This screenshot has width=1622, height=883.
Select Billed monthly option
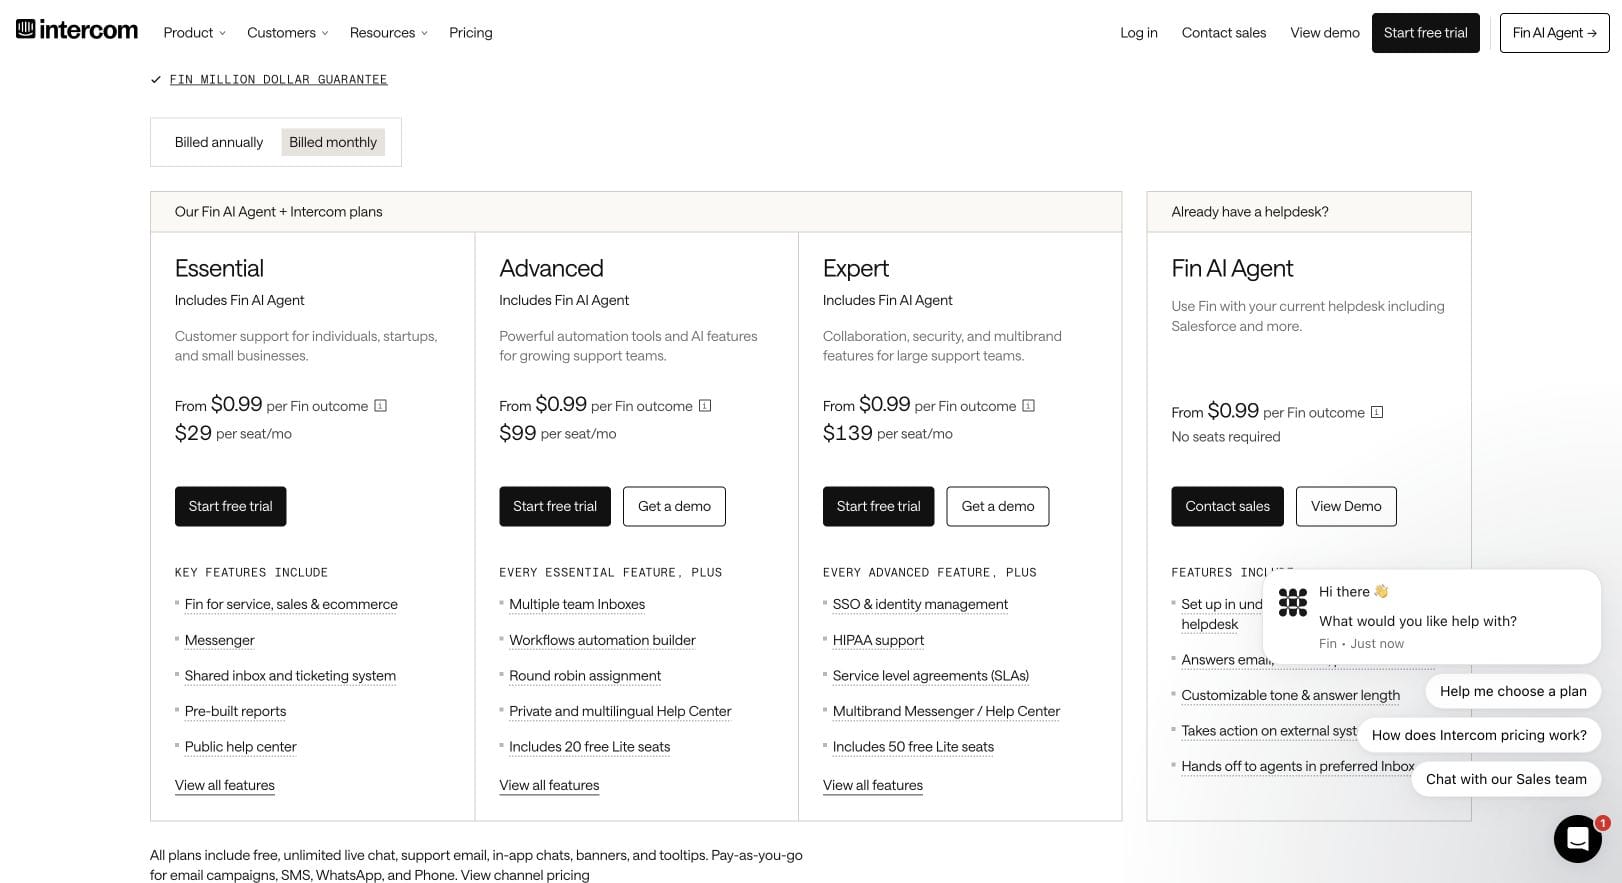tap(333, 142)
